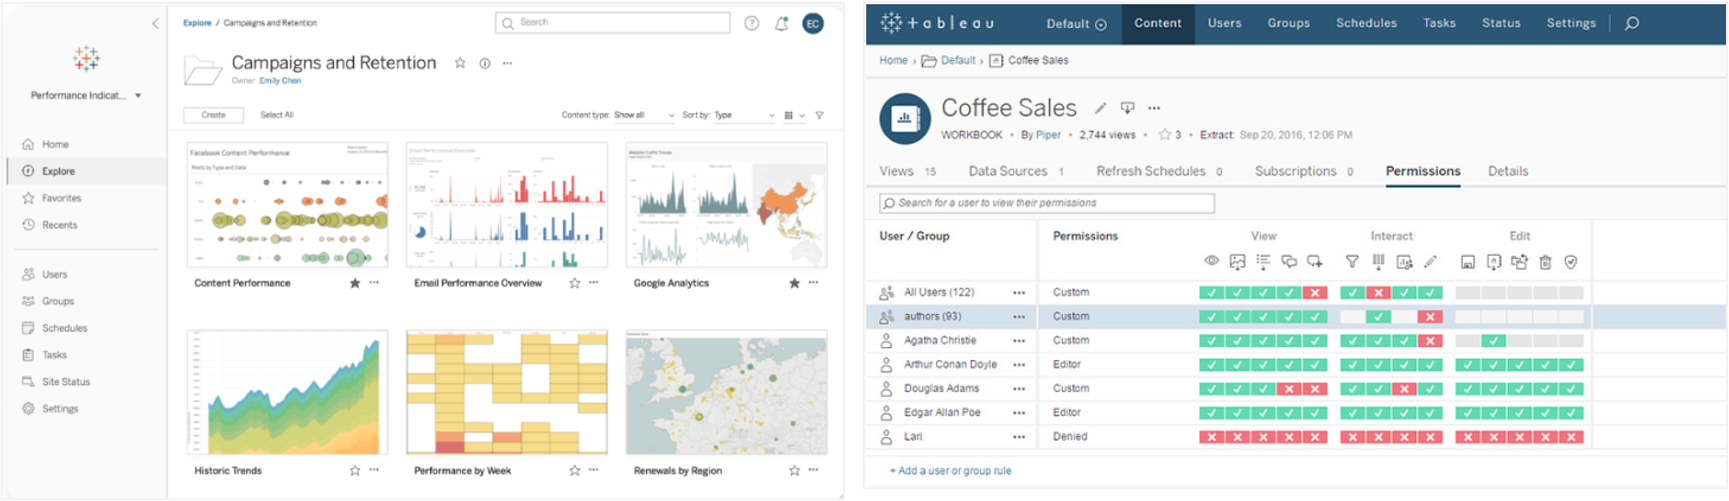Viewport: 1729px width, 501px height.
Task: Click the help question mark icon
Action: pyautogui.click(x=752, y=24)
